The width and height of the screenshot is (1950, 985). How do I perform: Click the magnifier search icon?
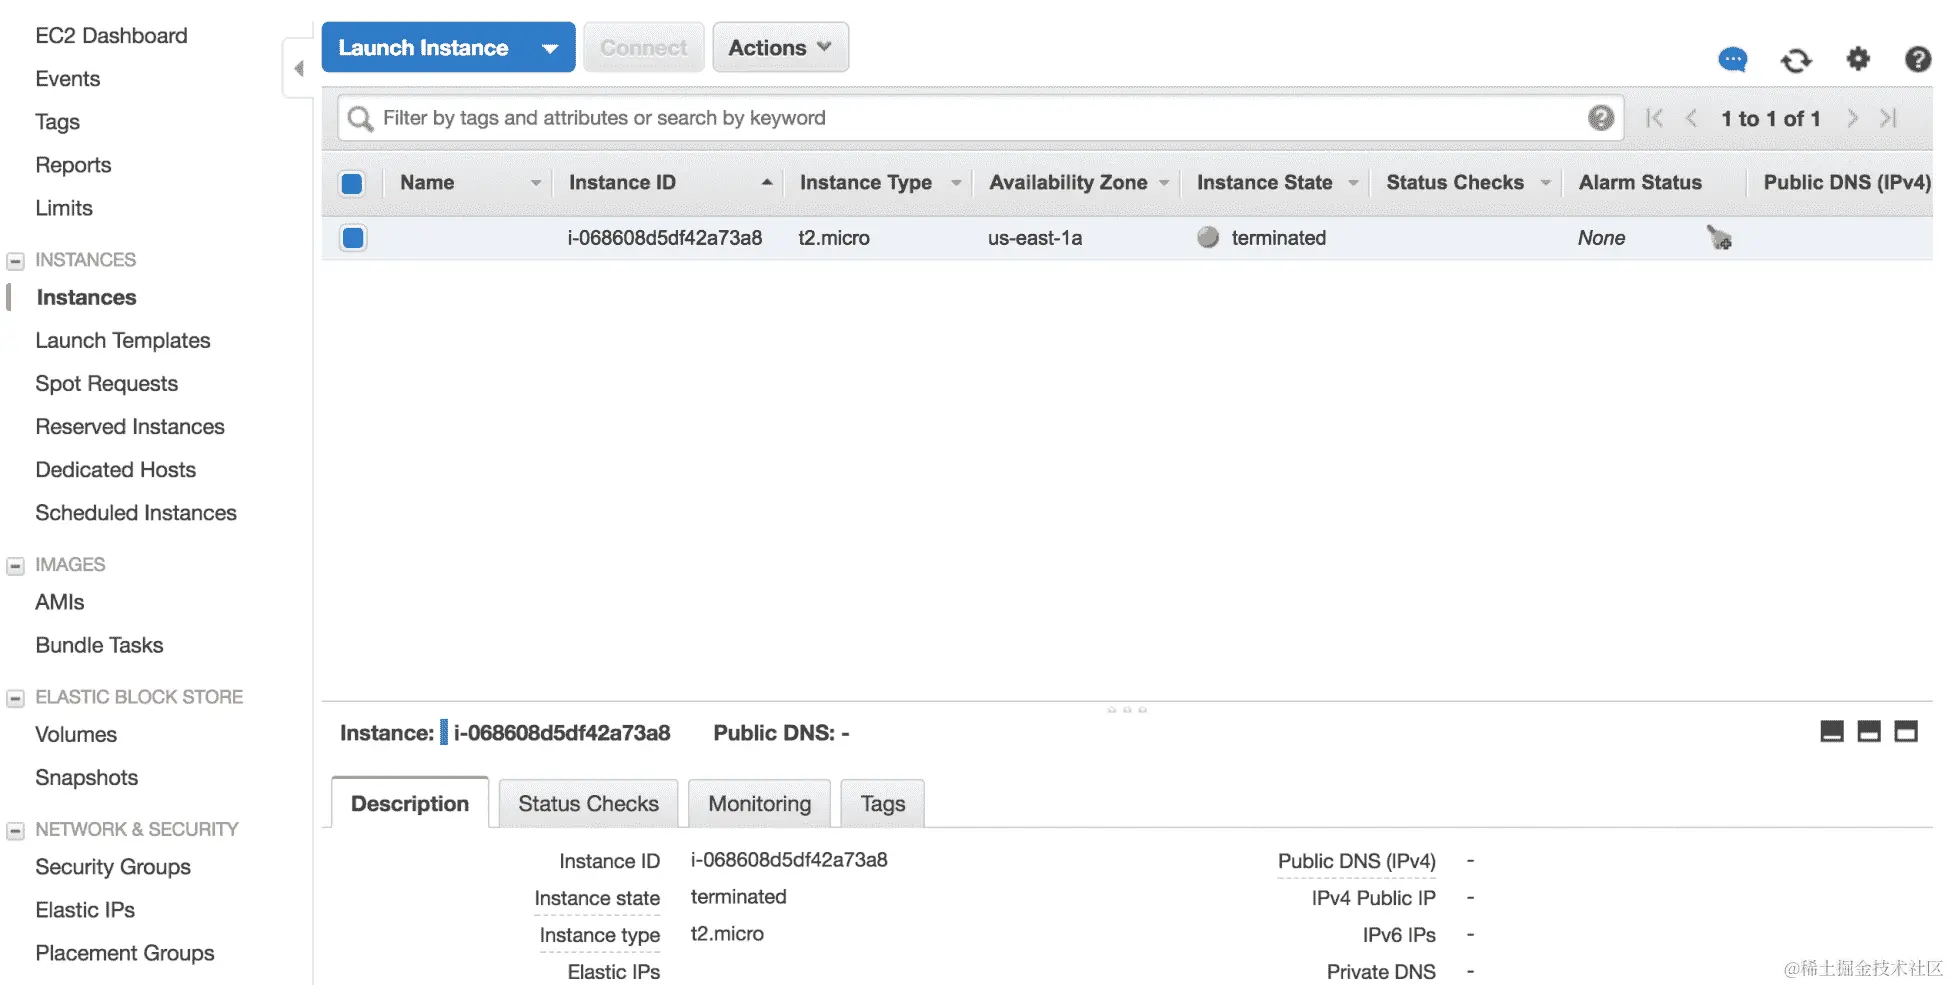point(359,119)
